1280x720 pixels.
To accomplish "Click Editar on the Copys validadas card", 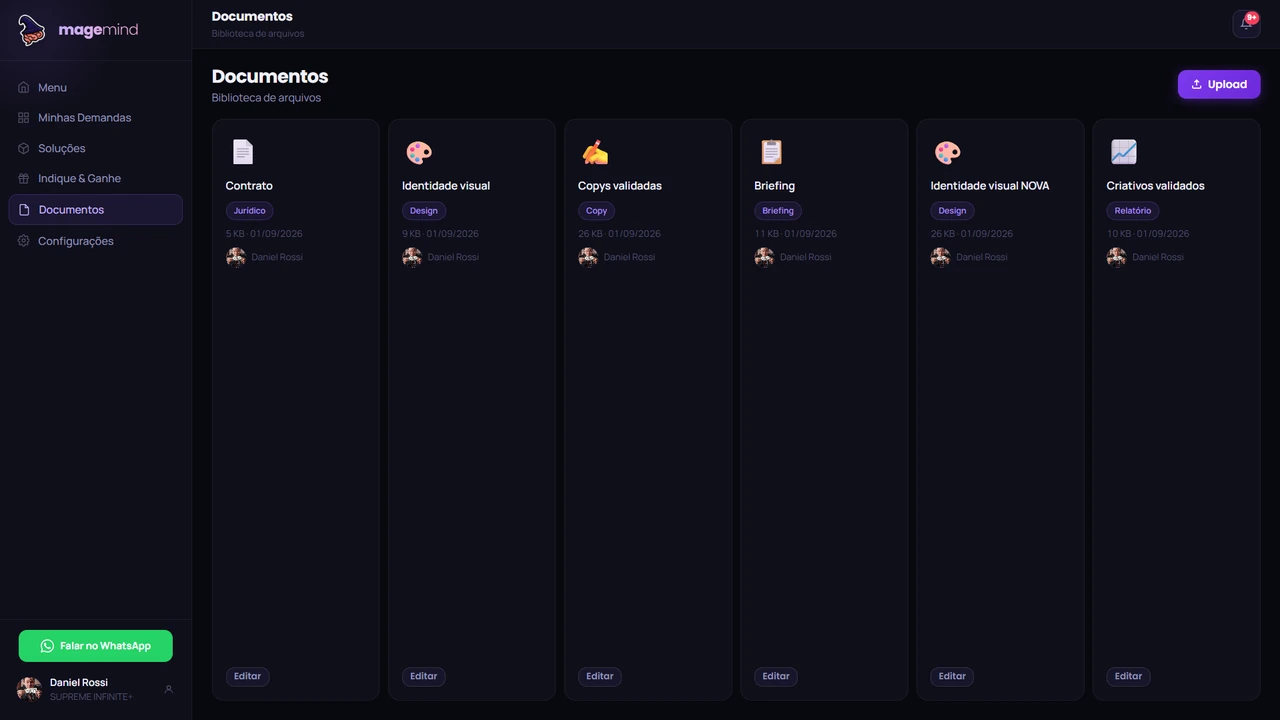I will click(x=599, y=677).
